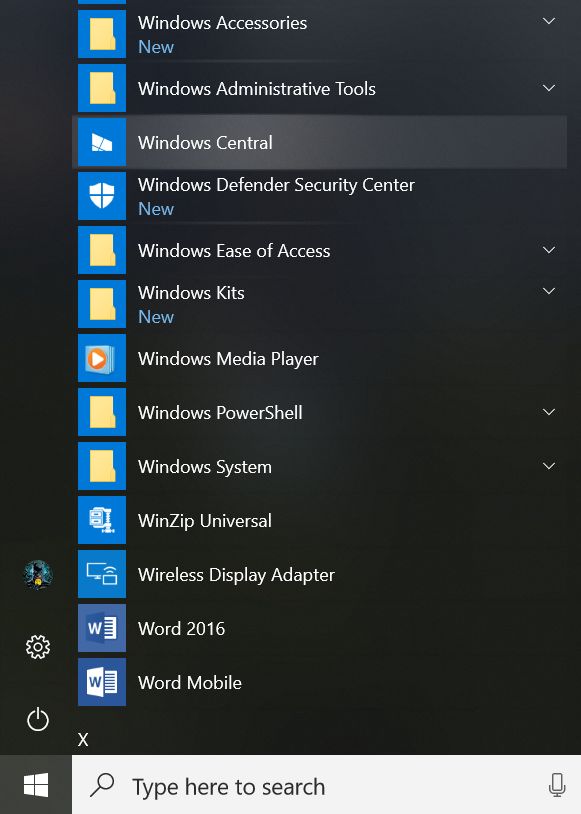
Task: Click the New tag under Windows Defender
Action: pos(156,209)
